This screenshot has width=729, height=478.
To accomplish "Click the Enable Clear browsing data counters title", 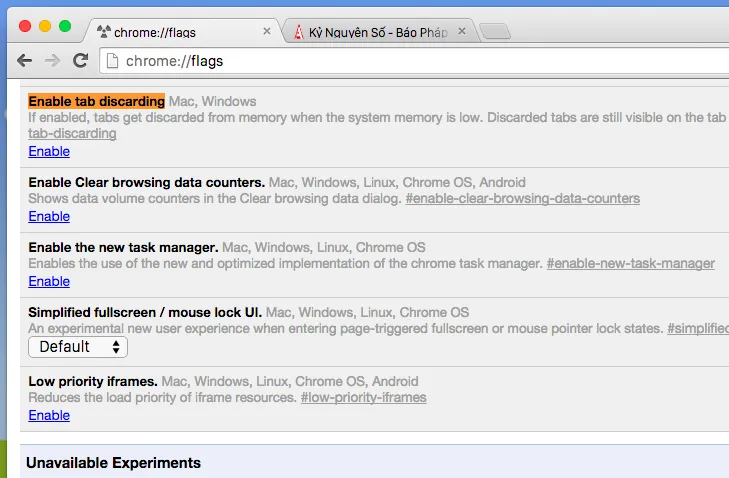I will point(146,182).
